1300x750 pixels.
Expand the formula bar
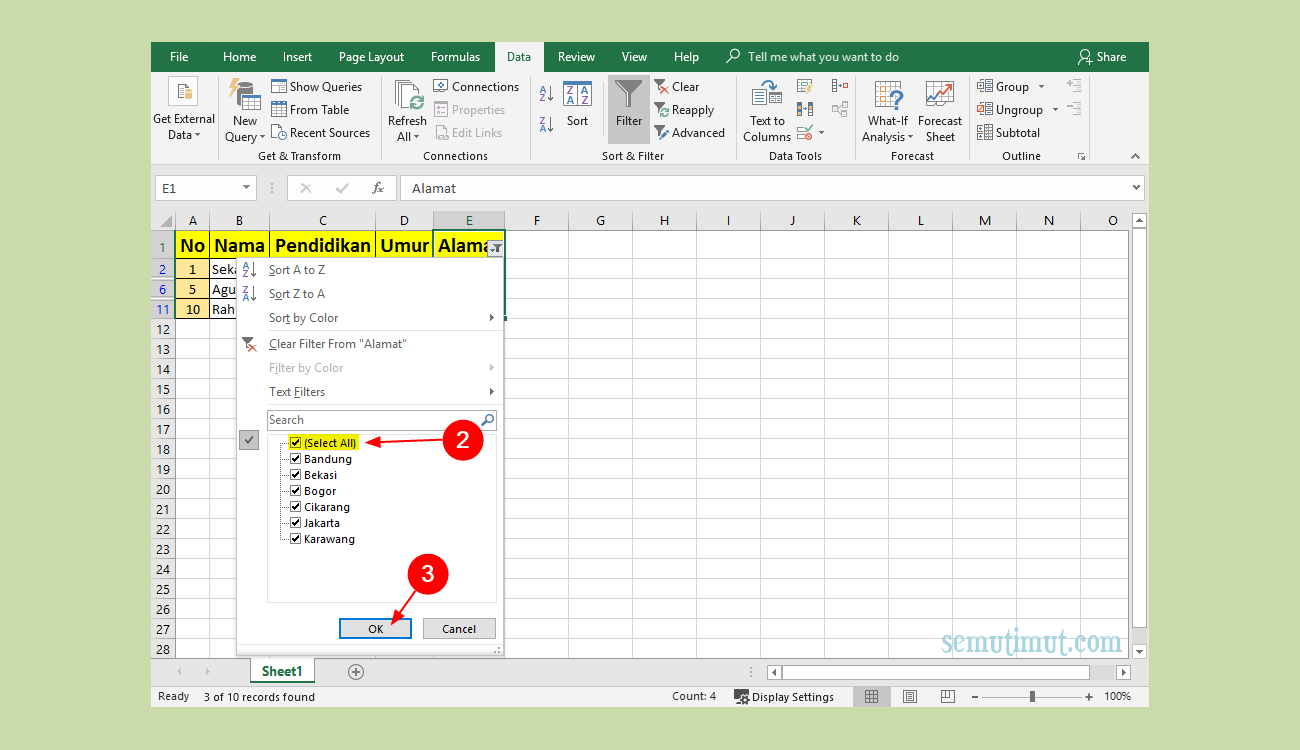1136,188
